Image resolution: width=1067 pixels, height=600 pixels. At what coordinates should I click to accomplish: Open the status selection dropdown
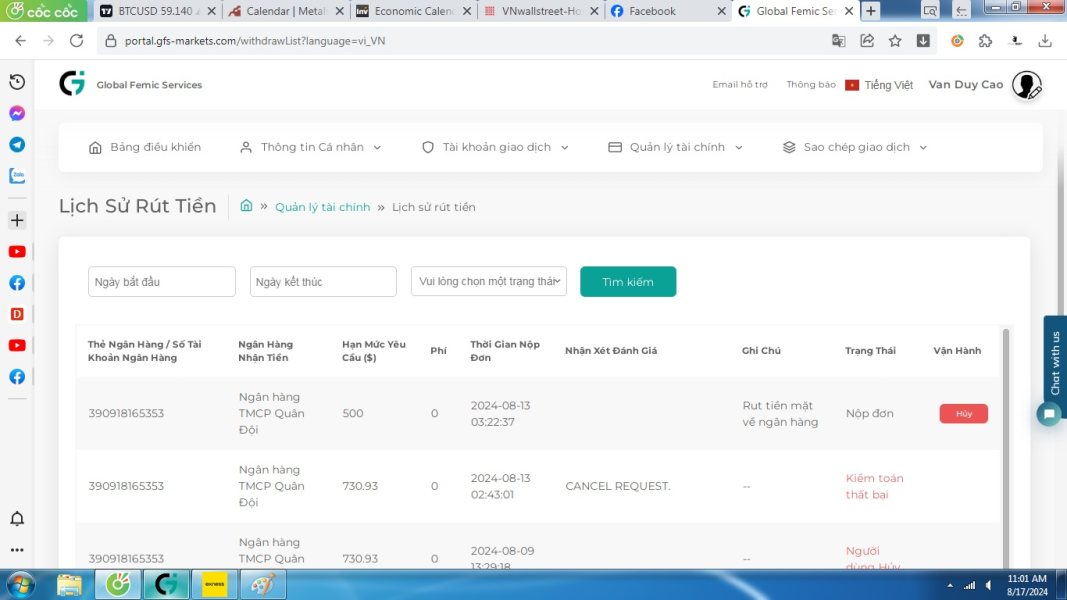point(489,281)
